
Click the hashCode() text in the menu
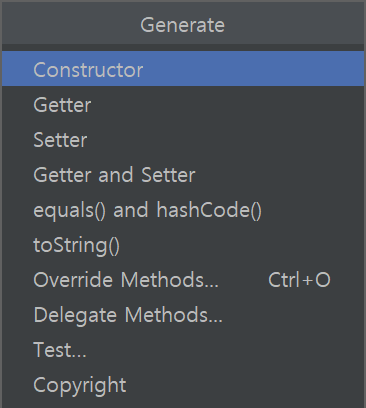point(209,210)
